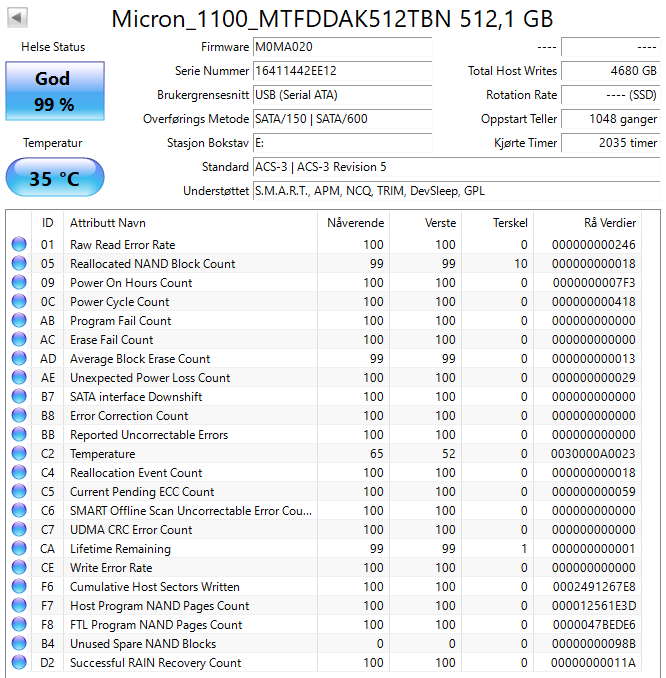The height and width of the screenshot is (678, 666).
Task: Click status icon for Reallocated NAND Block Count
Action: click(x=19, y=264)
